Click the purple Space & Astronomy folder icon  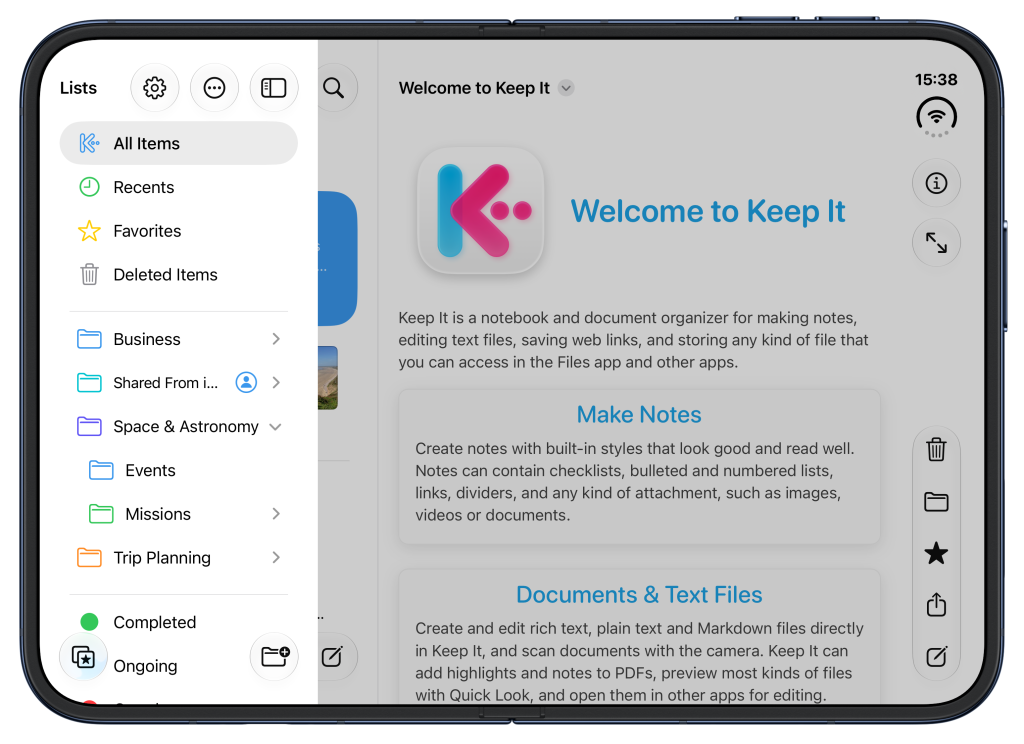point(89,427)
